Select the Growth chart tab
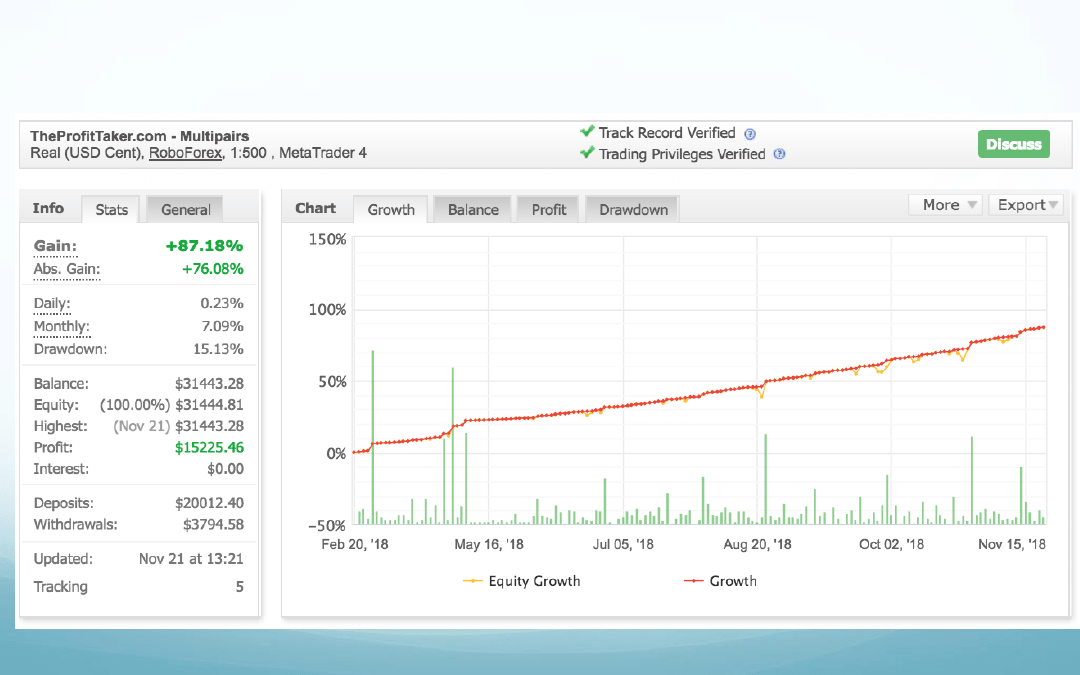1080x675 pixels. pyautogui.click(x=390, y=209)
